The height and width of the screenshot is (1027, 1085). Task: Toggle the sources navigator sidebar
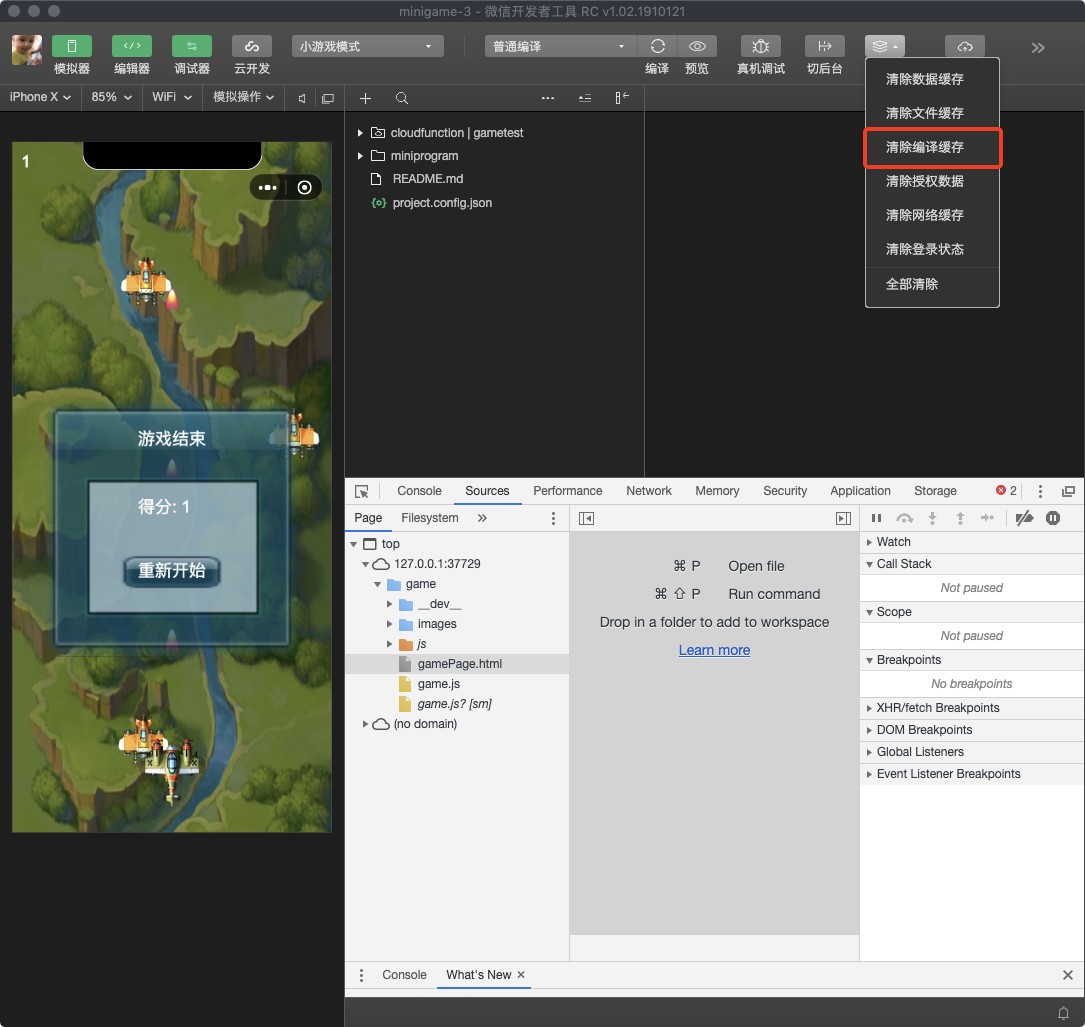tap(586, 518)
